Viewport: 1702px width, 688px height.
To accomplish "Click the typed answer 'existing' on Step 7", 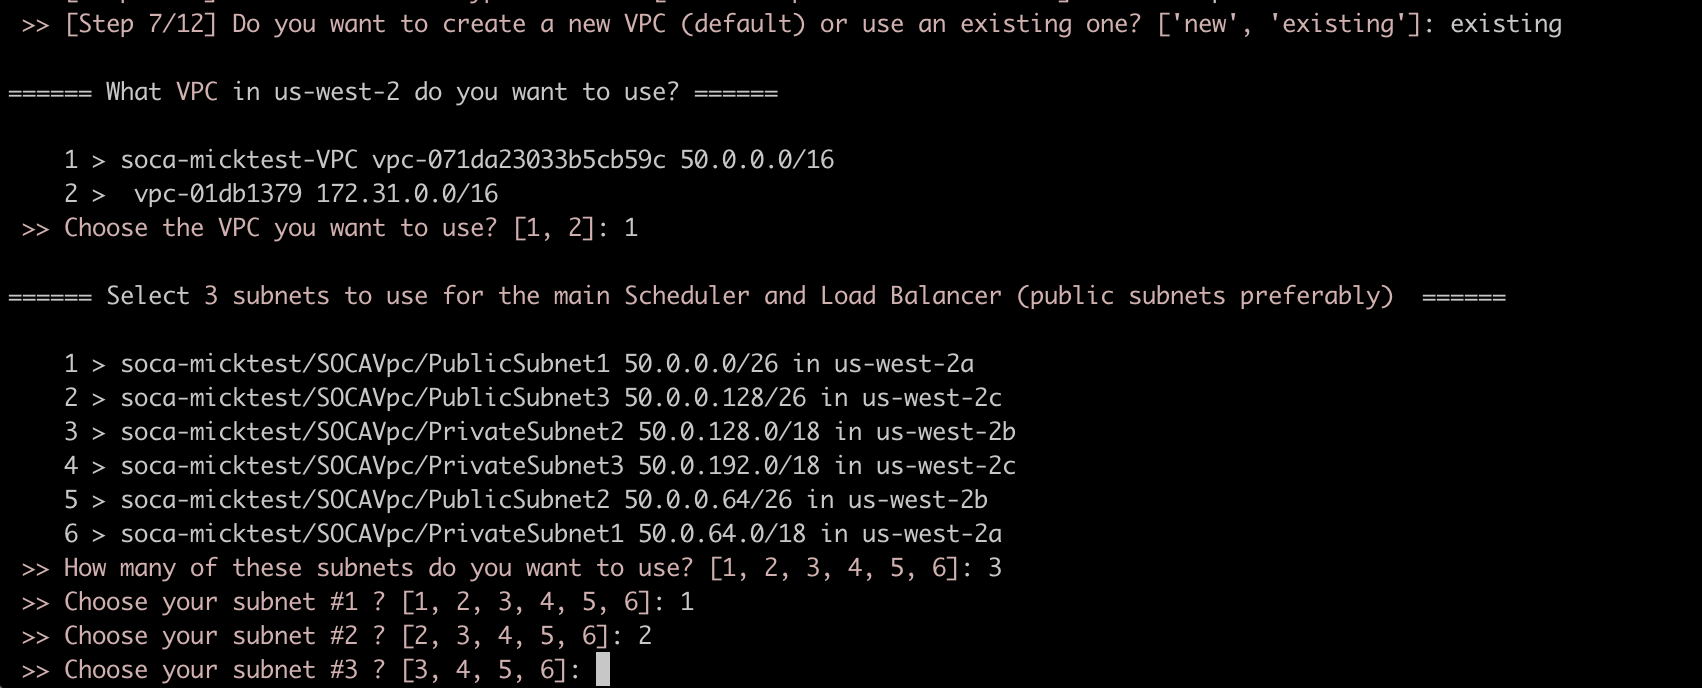I will pyautogui.click(x=1505, y=24).
